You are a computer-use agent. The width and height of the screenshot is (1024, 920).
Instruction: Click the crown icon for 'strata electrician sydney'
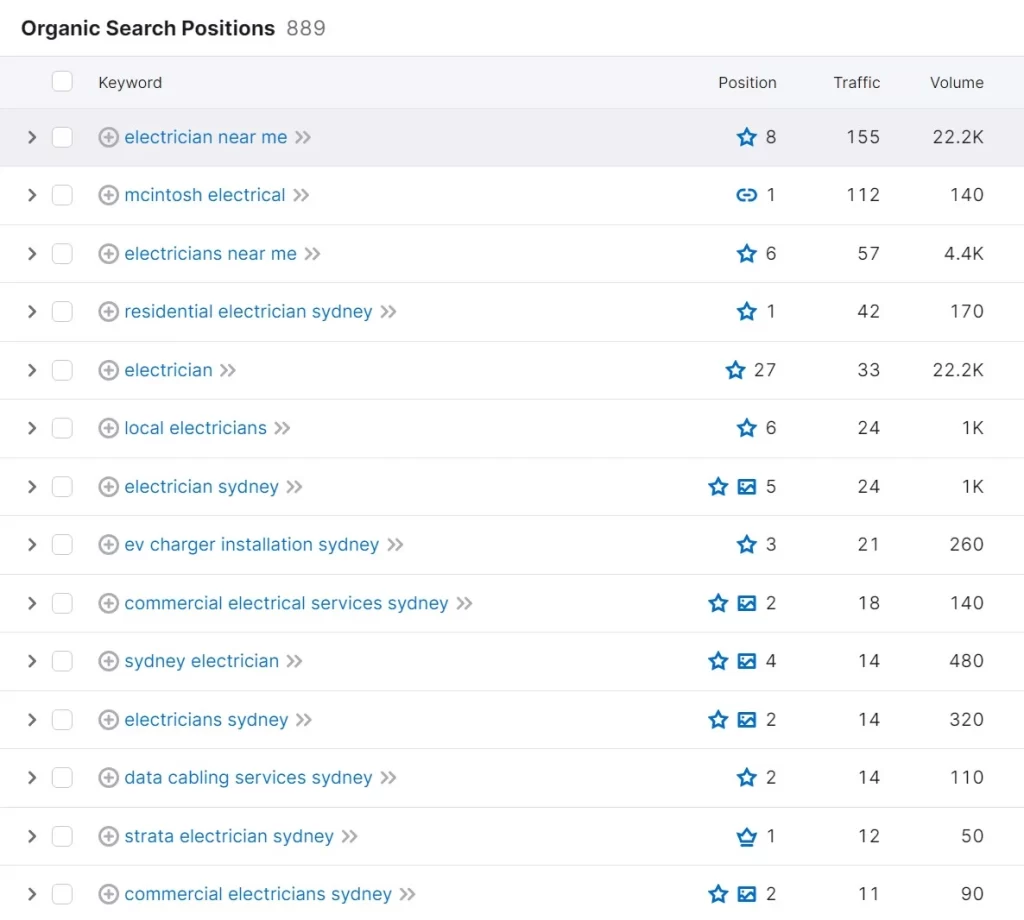(x=746, y=836)
